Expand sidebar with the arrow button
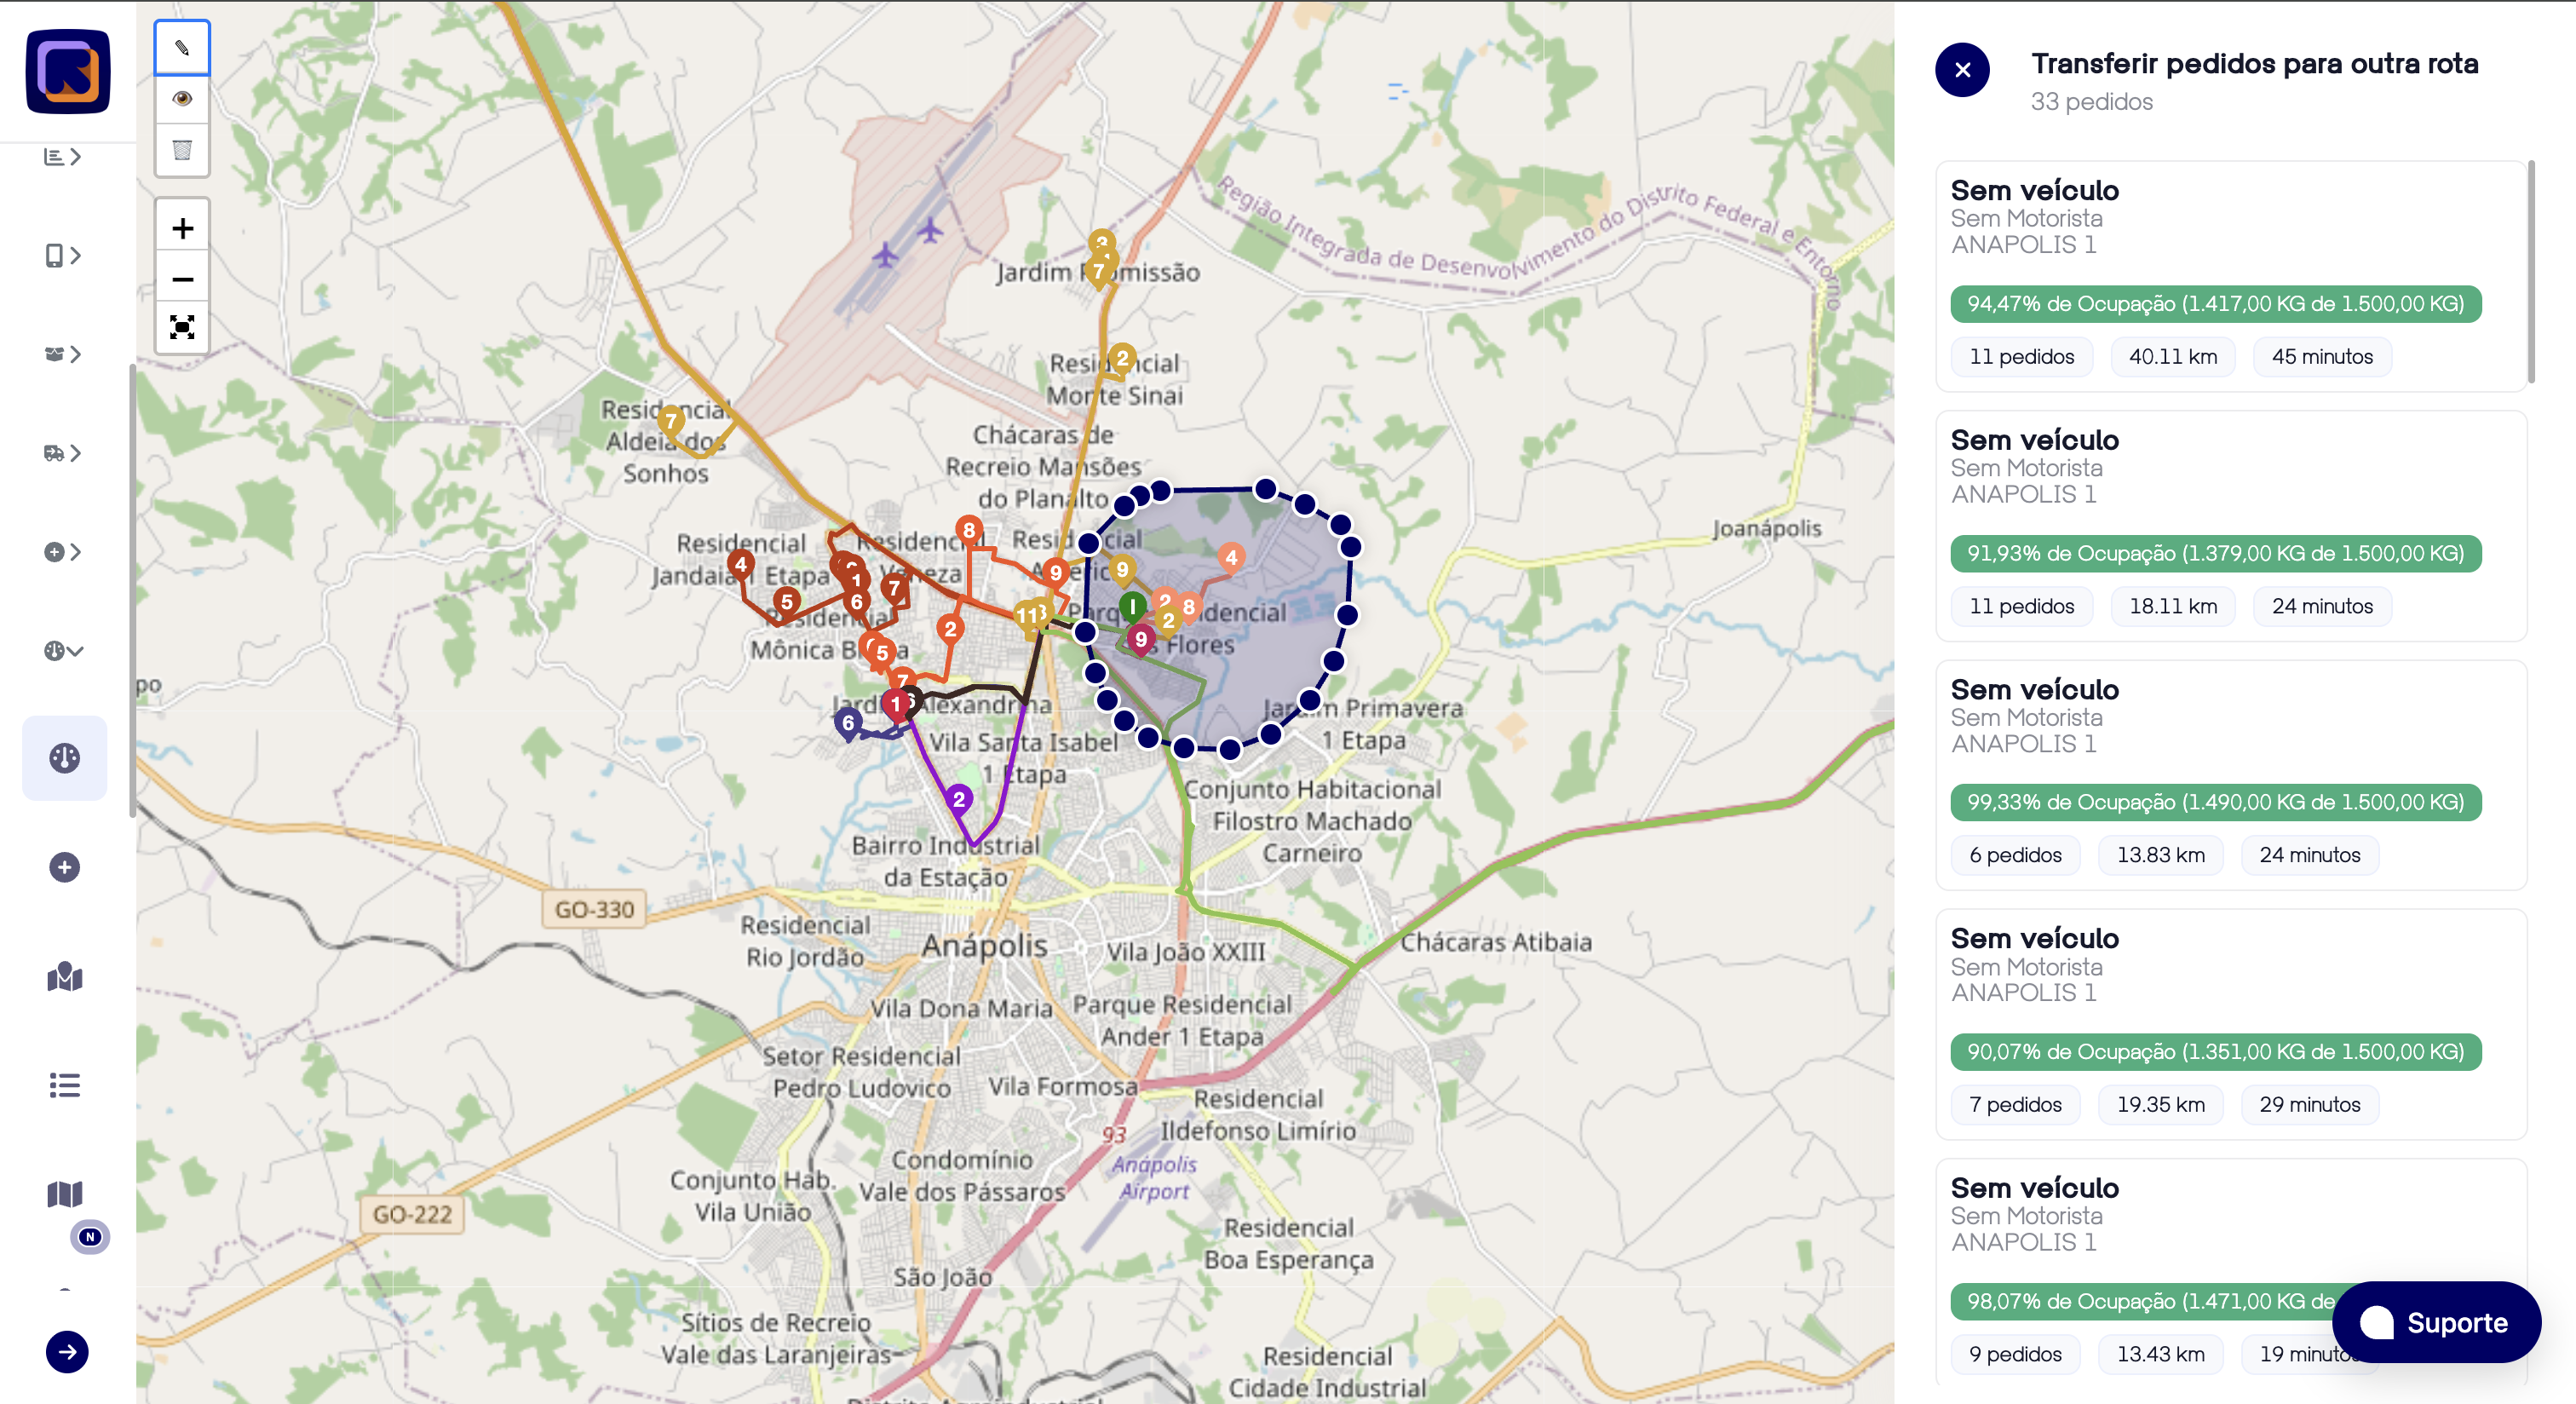This screenshot has width=2576, height=1404. tap(67, 1352)
